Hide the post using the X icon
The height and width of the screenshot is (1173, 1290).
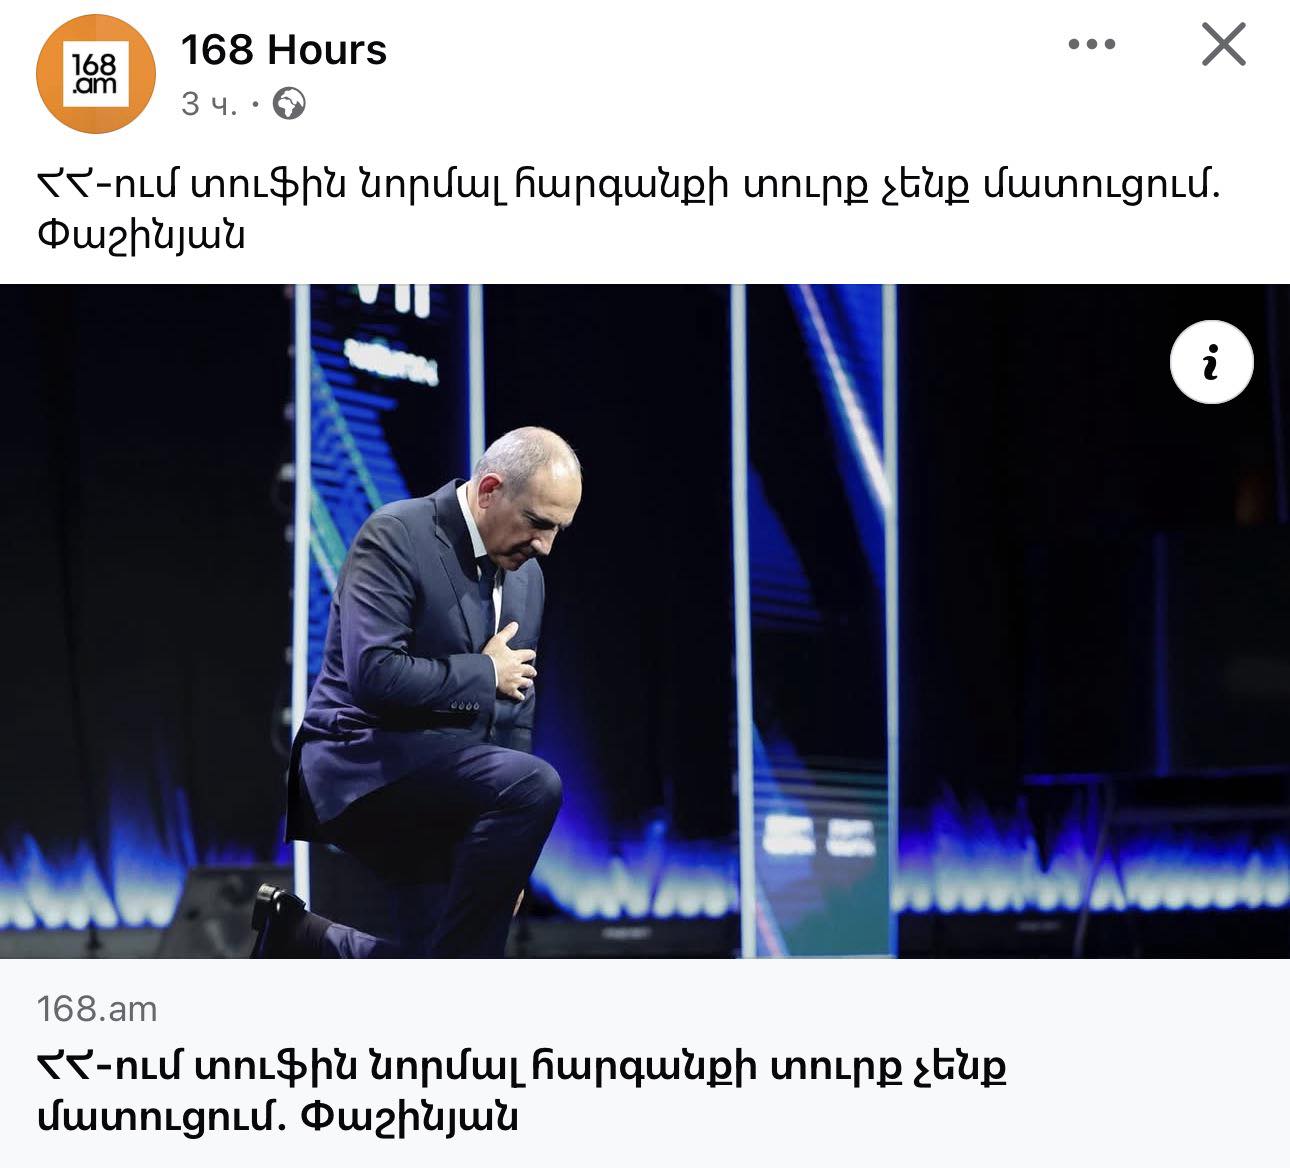[1223, 45]
